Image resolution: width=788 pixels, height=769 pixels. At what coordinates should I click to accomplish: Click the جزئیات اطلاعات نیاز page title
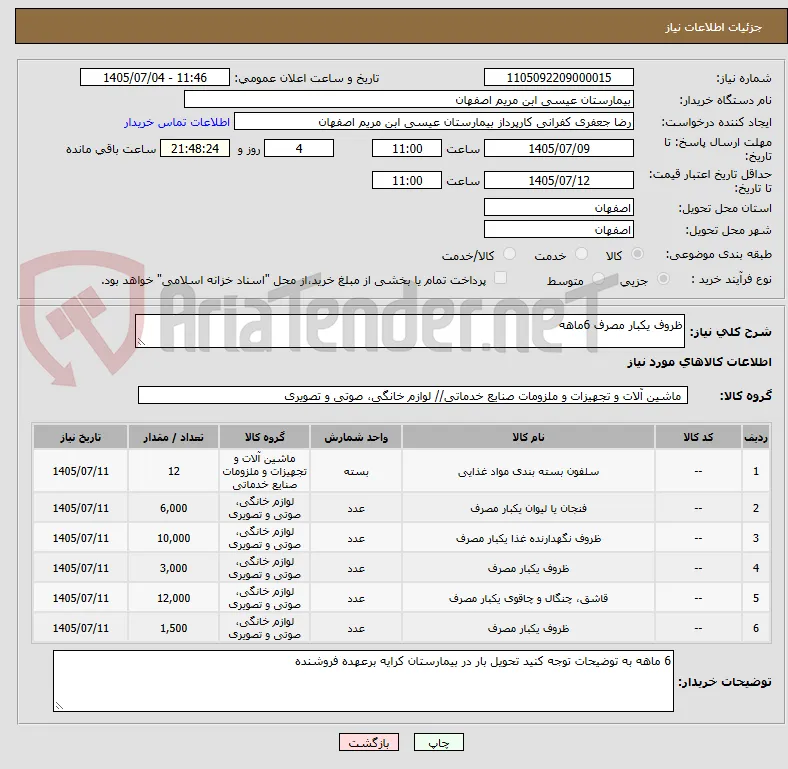click(714, 27)
